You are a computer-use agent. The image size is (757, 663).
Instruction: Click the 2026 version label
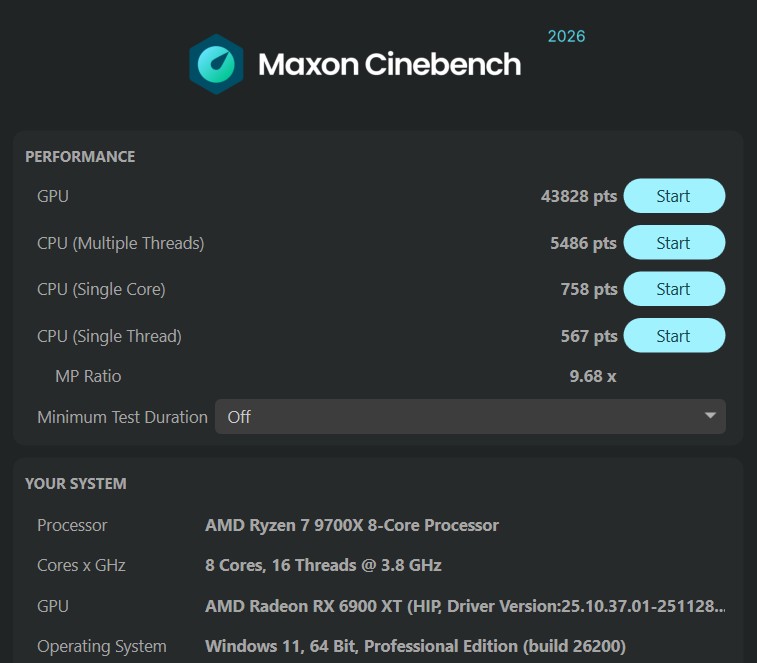coord(566,36)
